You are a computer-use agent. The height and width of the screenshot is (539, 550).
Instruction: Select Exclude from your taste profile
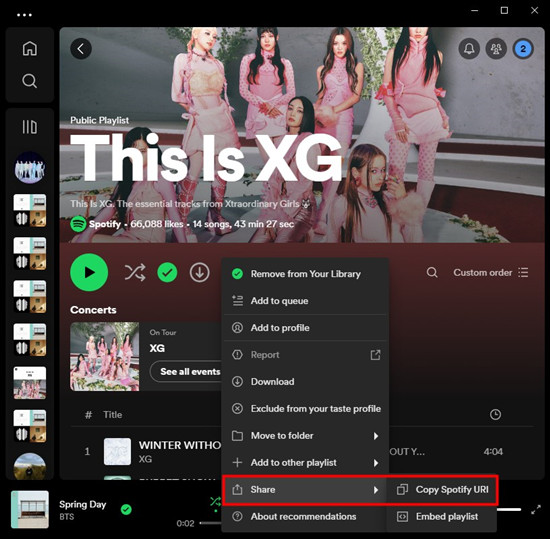point(306,409)
